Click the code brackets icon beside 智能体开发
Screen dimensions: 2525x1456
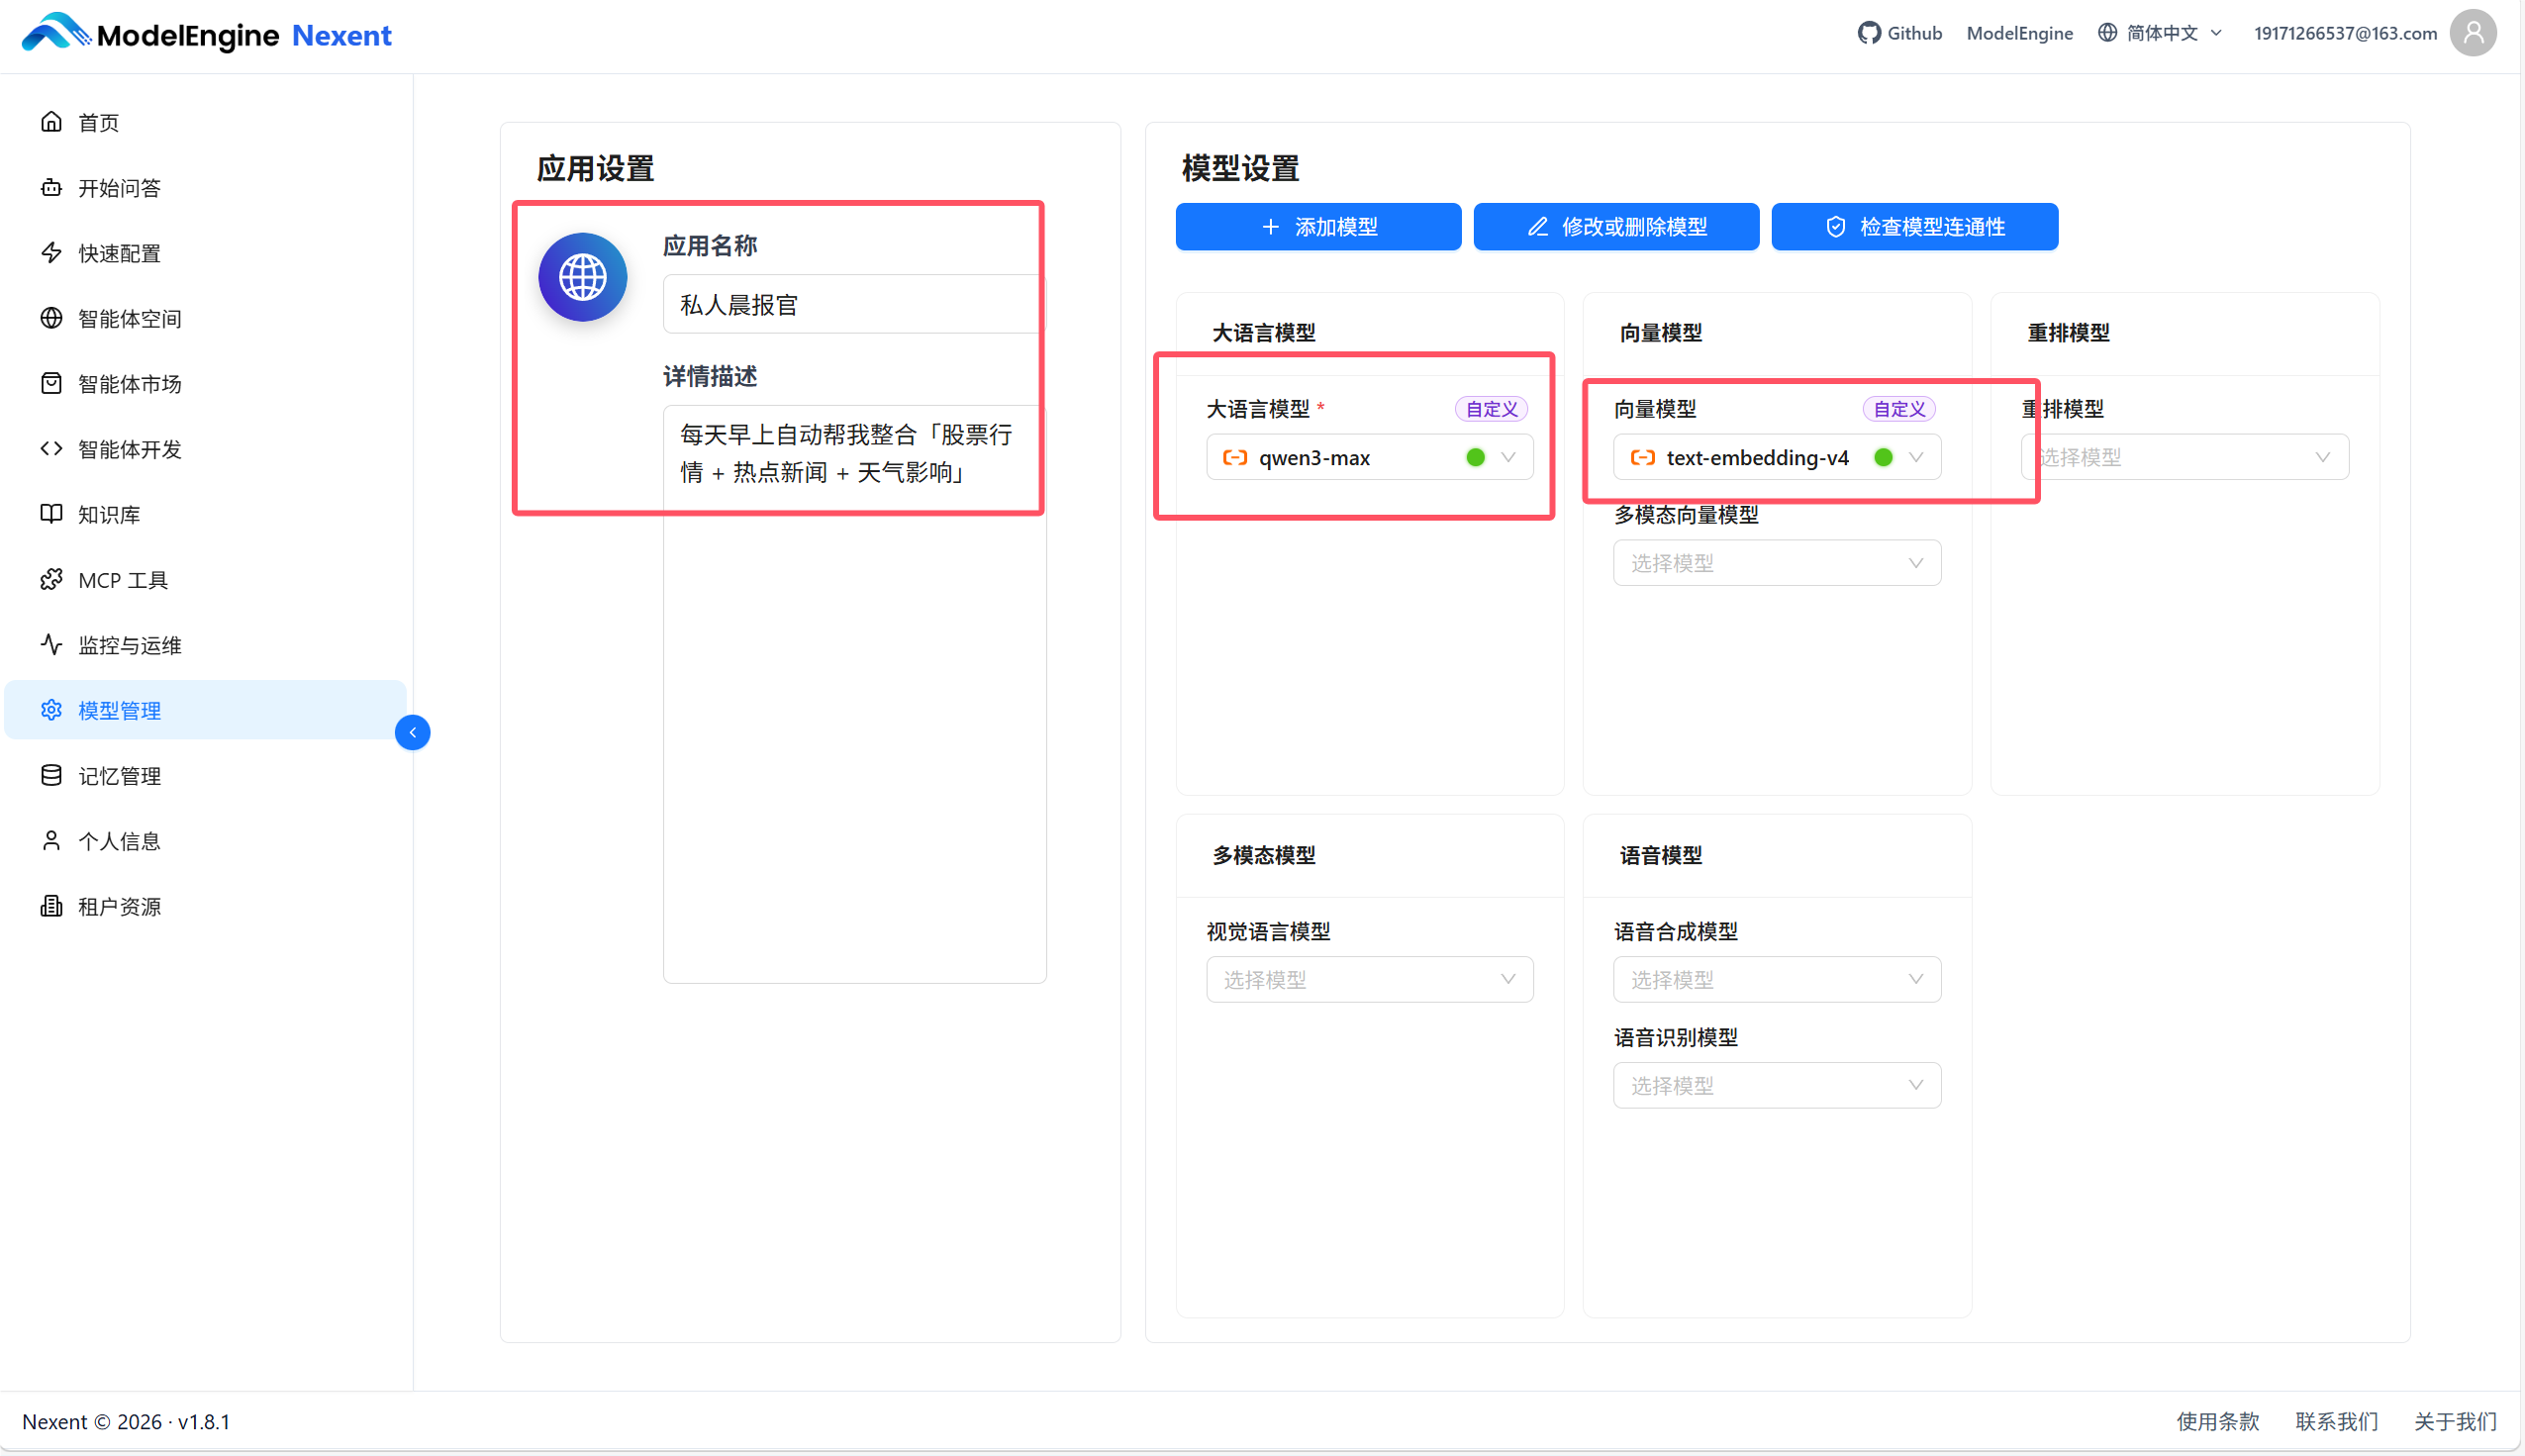pyautogui.click(x=51, y=449)
